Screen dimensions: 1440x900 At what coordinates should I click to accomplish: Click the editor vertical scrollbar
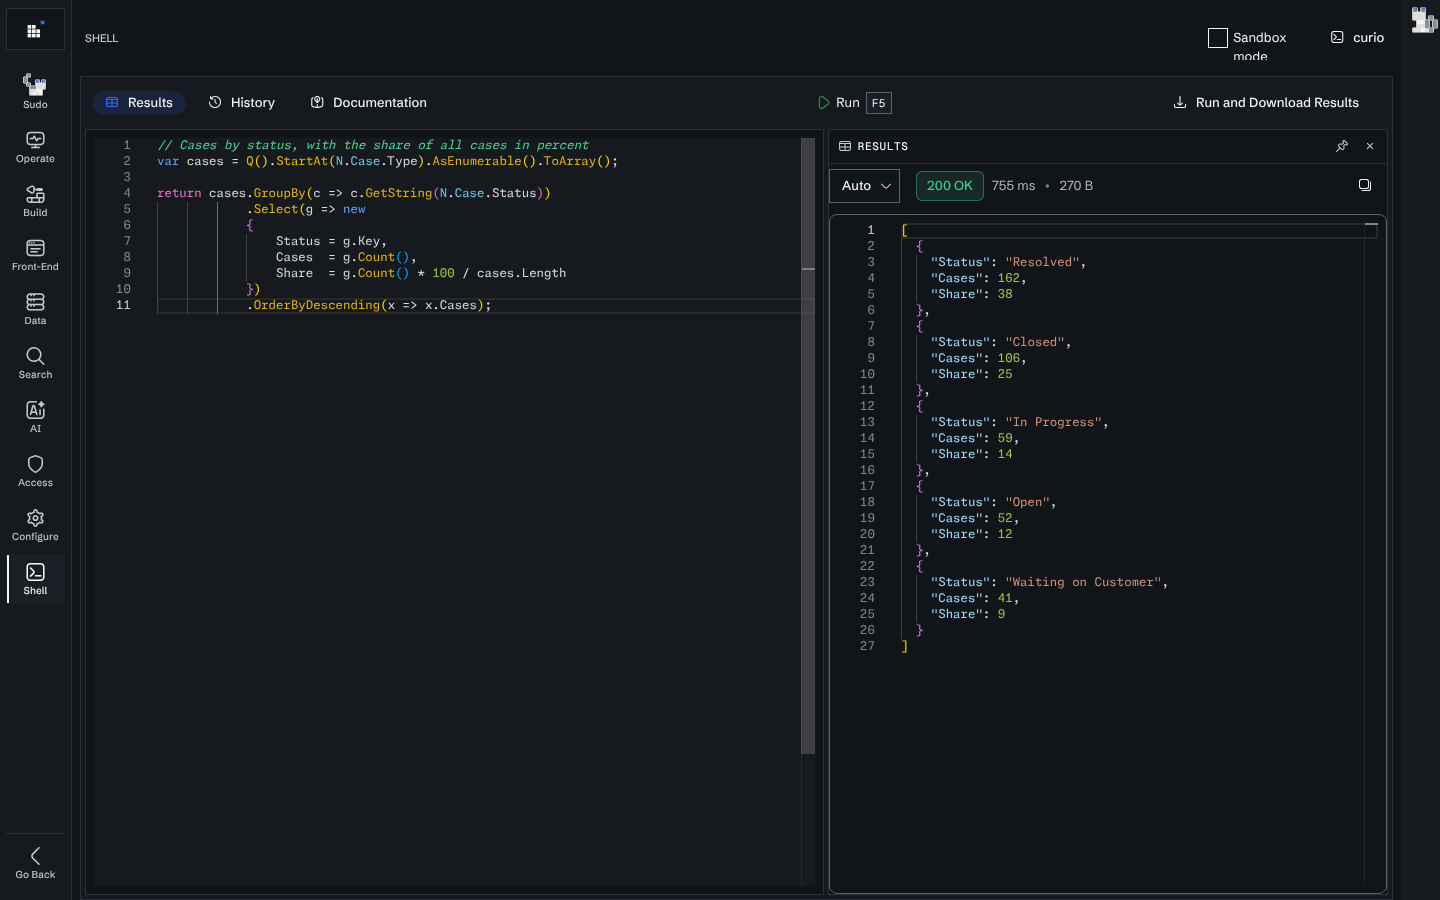coord(808,445)
